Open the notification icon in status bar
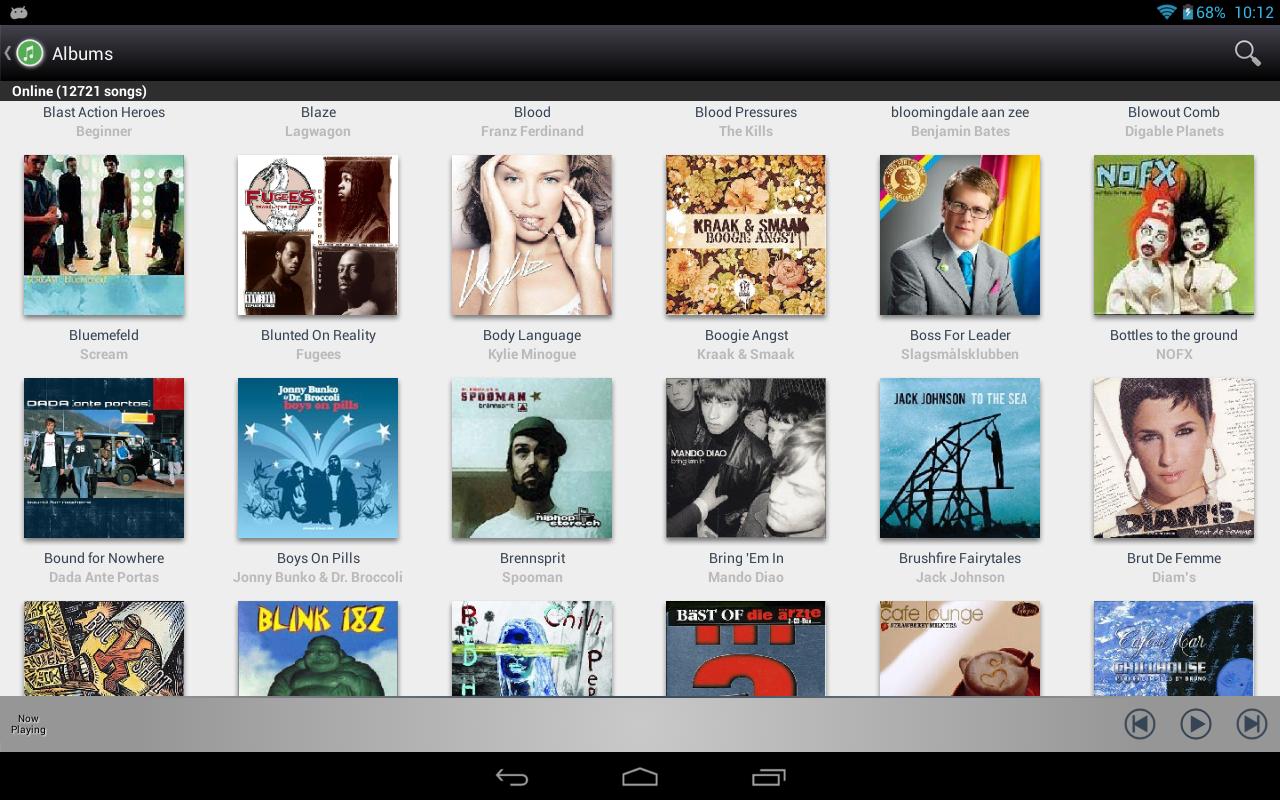The height and width of the screenshot is (800, 1280). 18,12
